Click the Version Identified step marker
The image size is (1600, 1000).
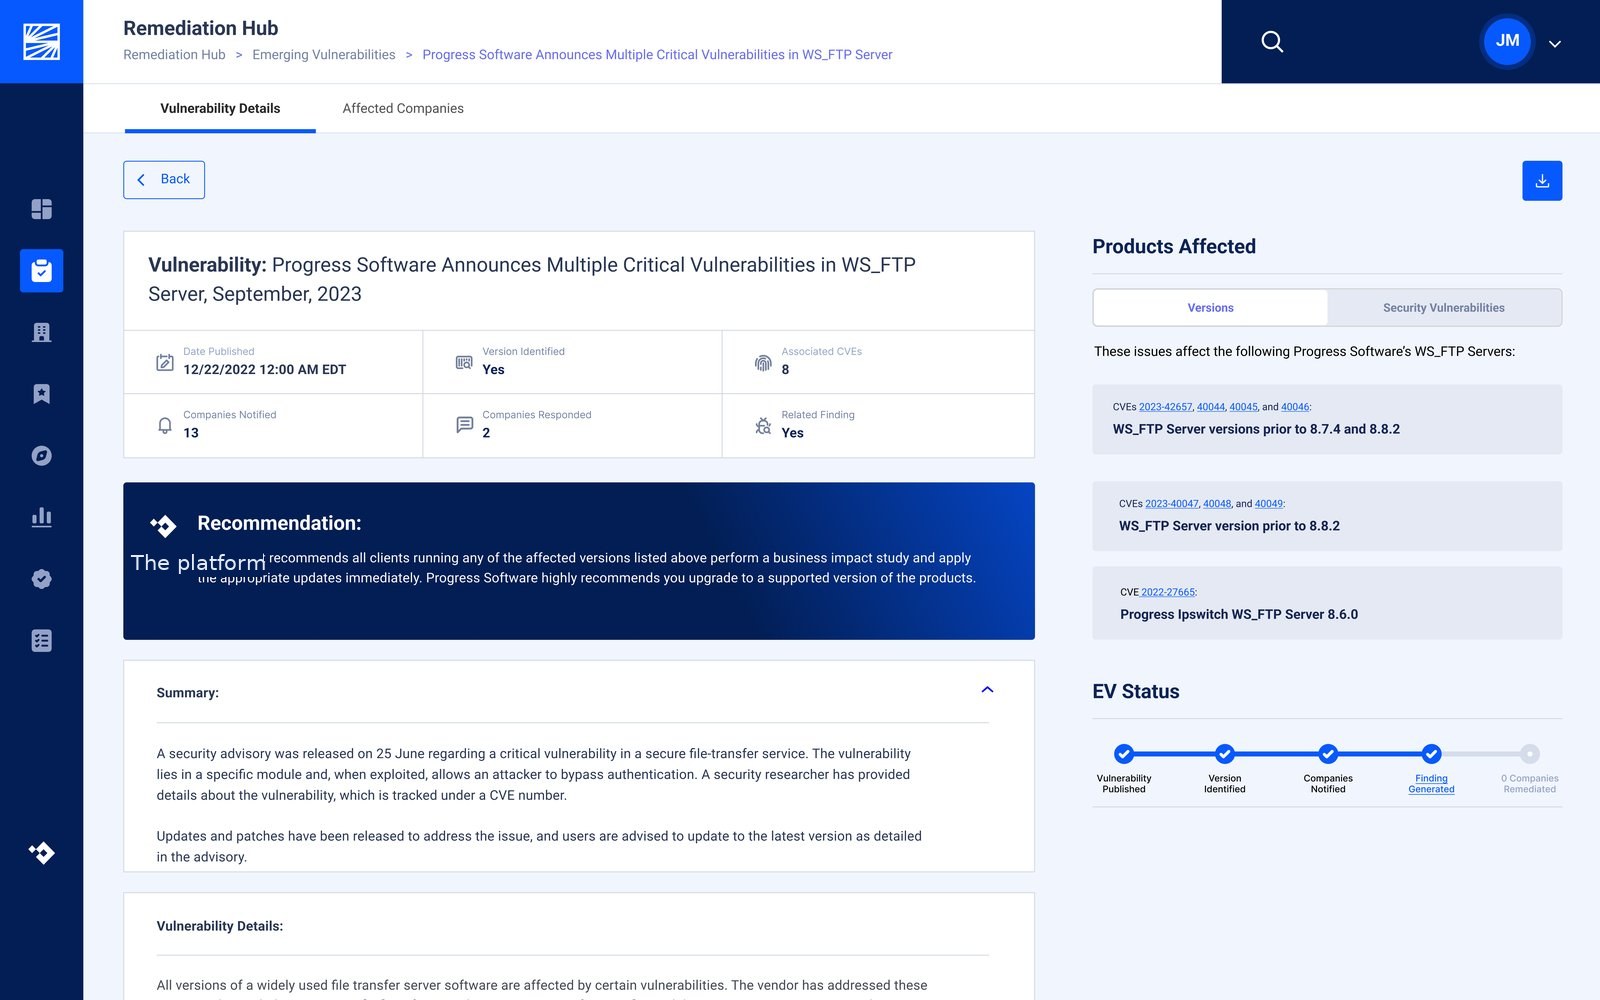coord(1224,754)
